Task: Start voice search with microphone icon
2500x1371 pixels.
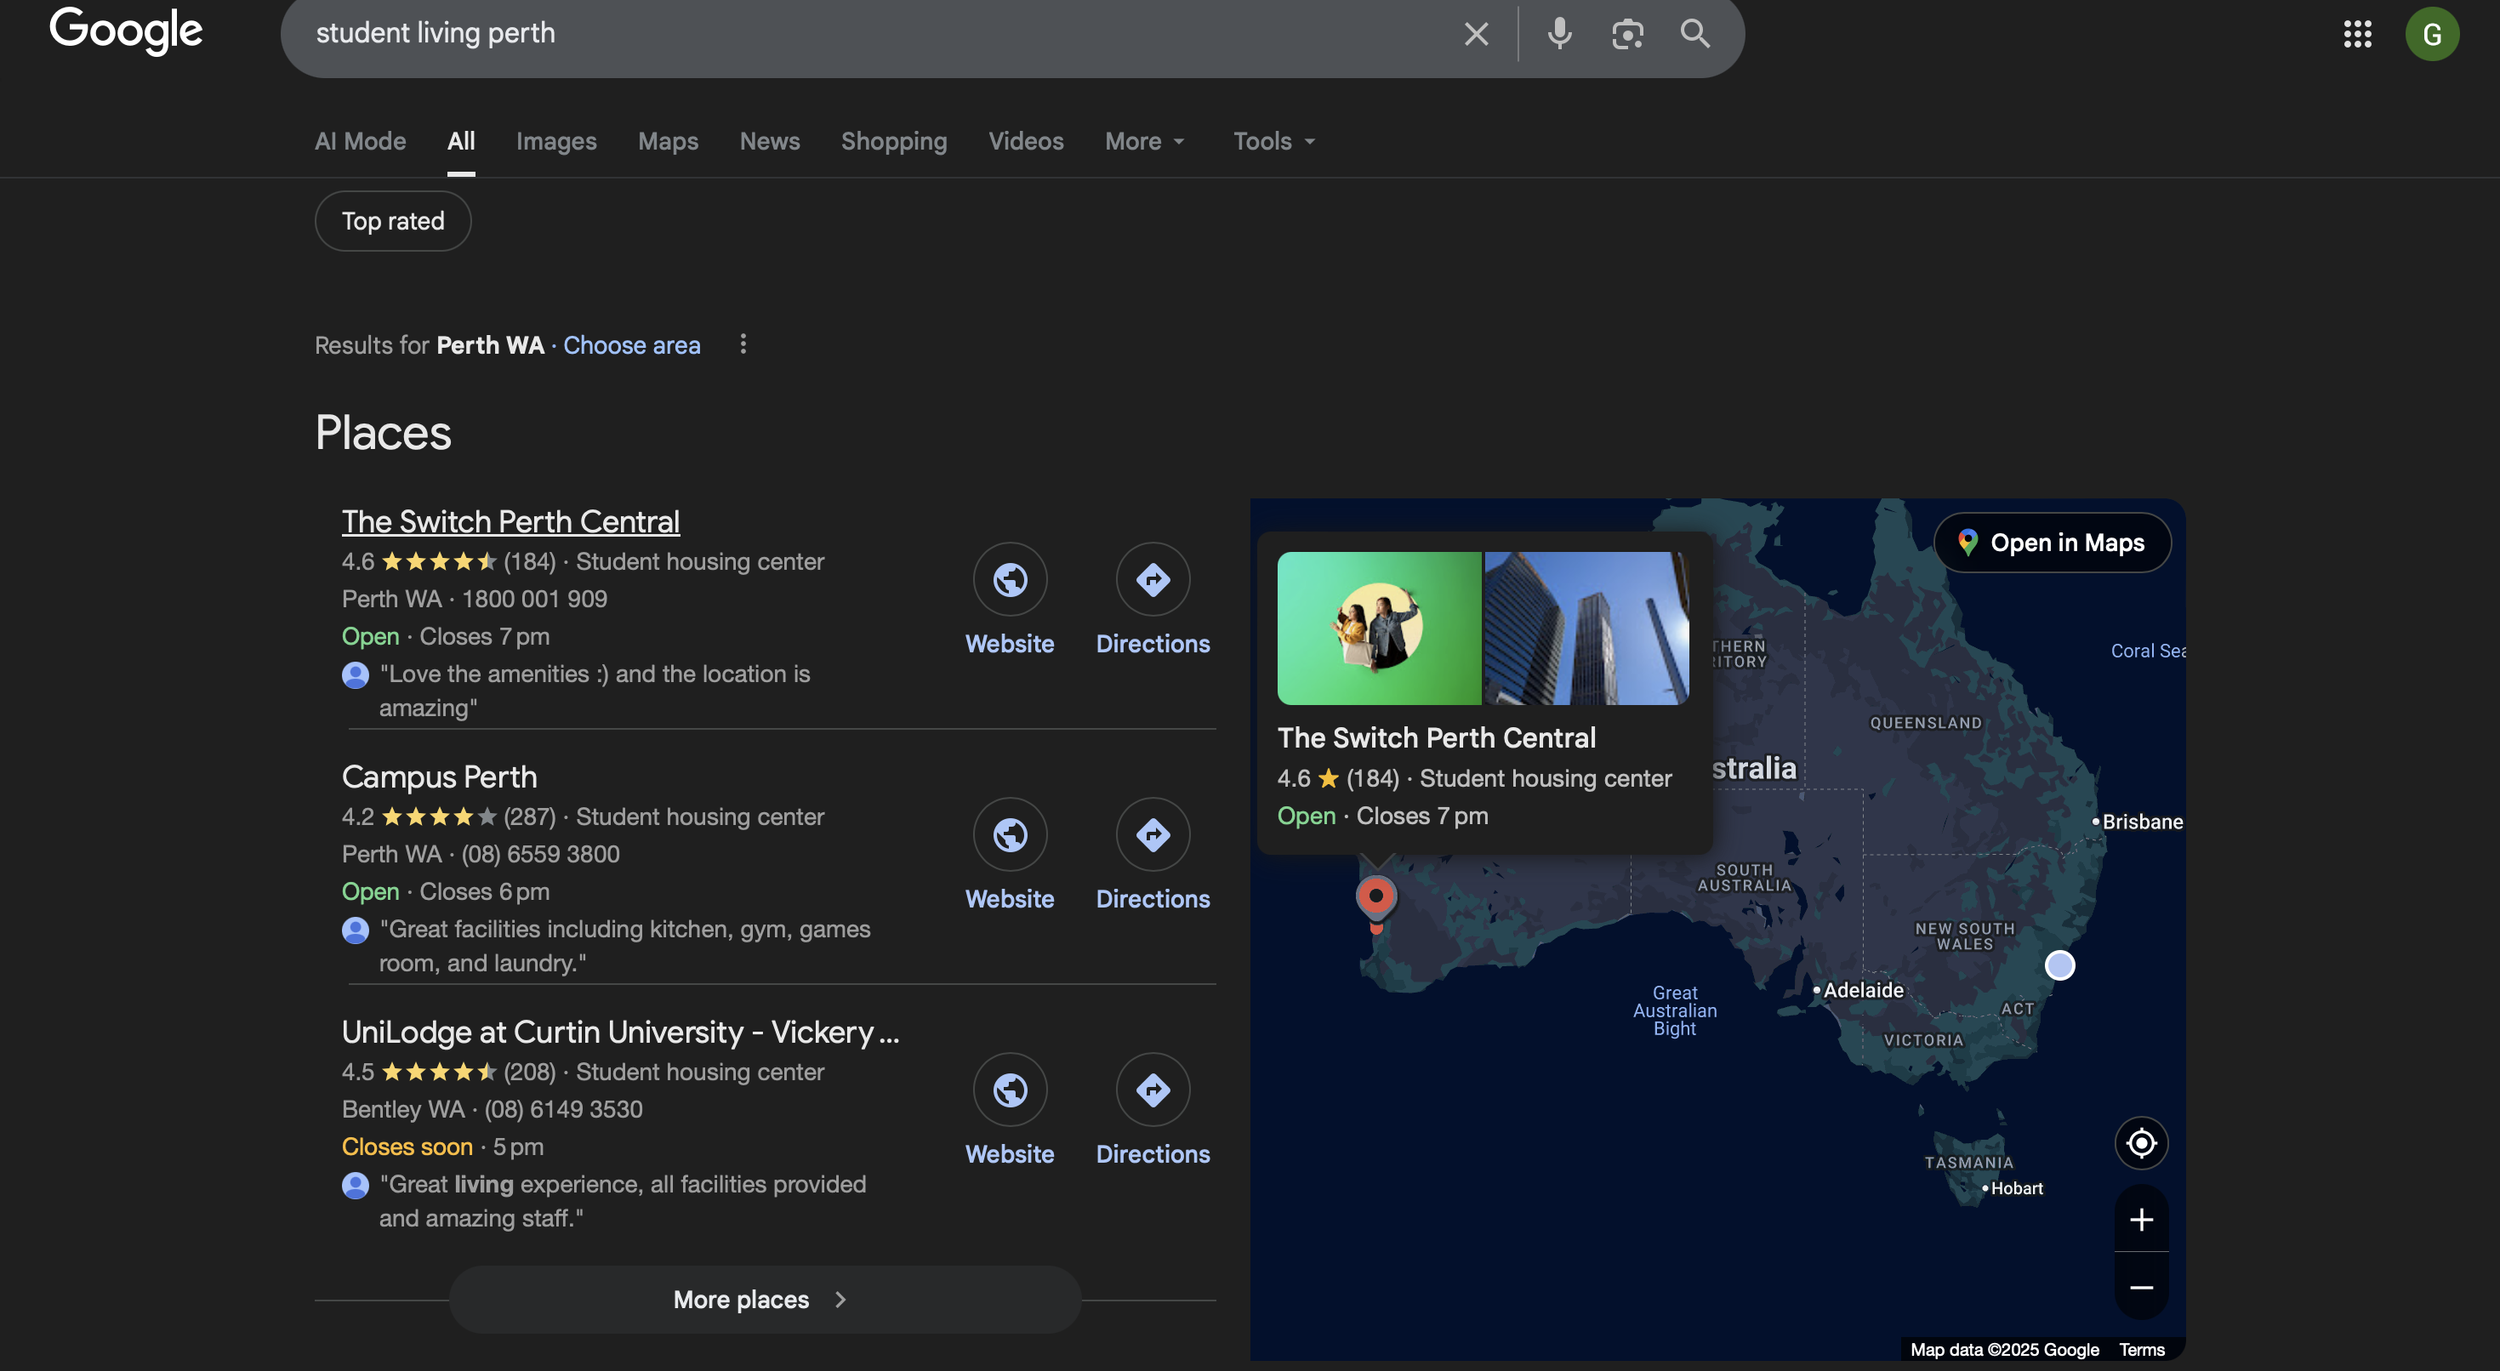Action: tap(1559, 34)
